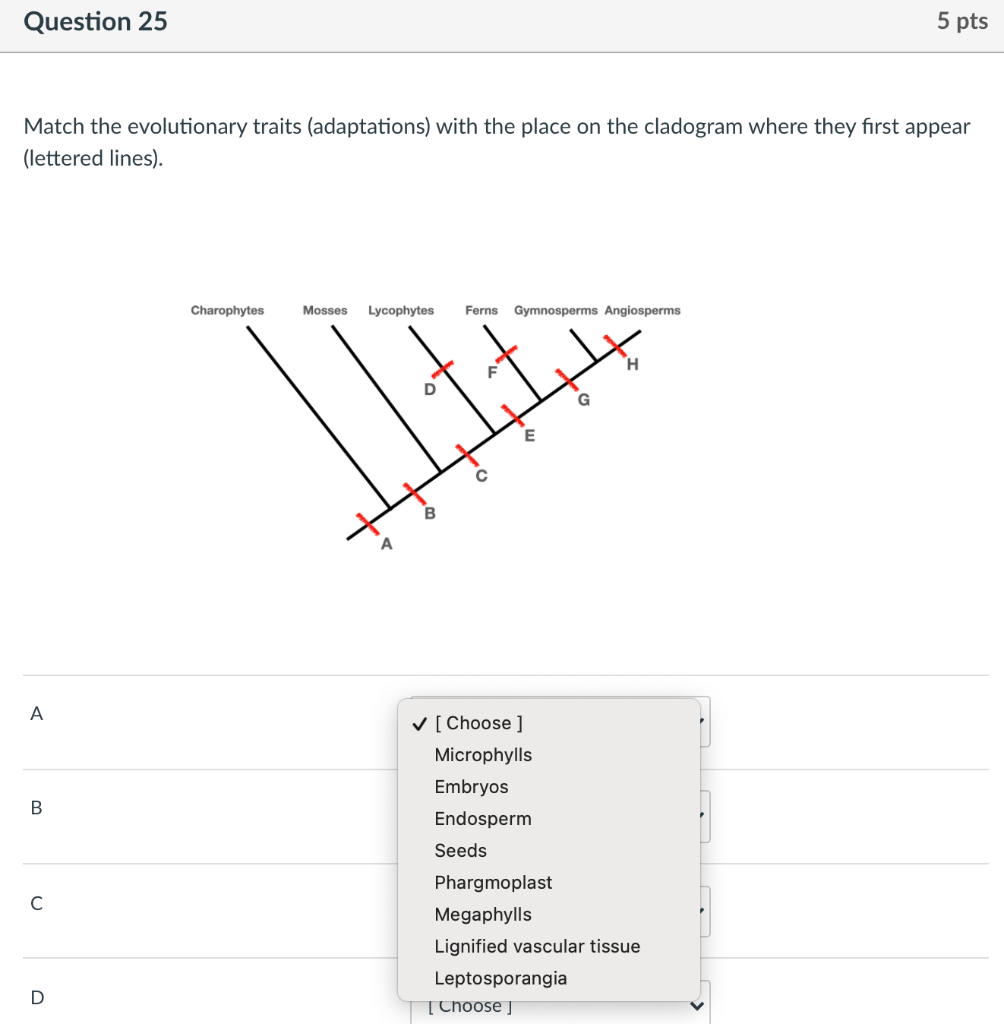Choose Megaphylls from the trait dropdown

coord(483,914)
